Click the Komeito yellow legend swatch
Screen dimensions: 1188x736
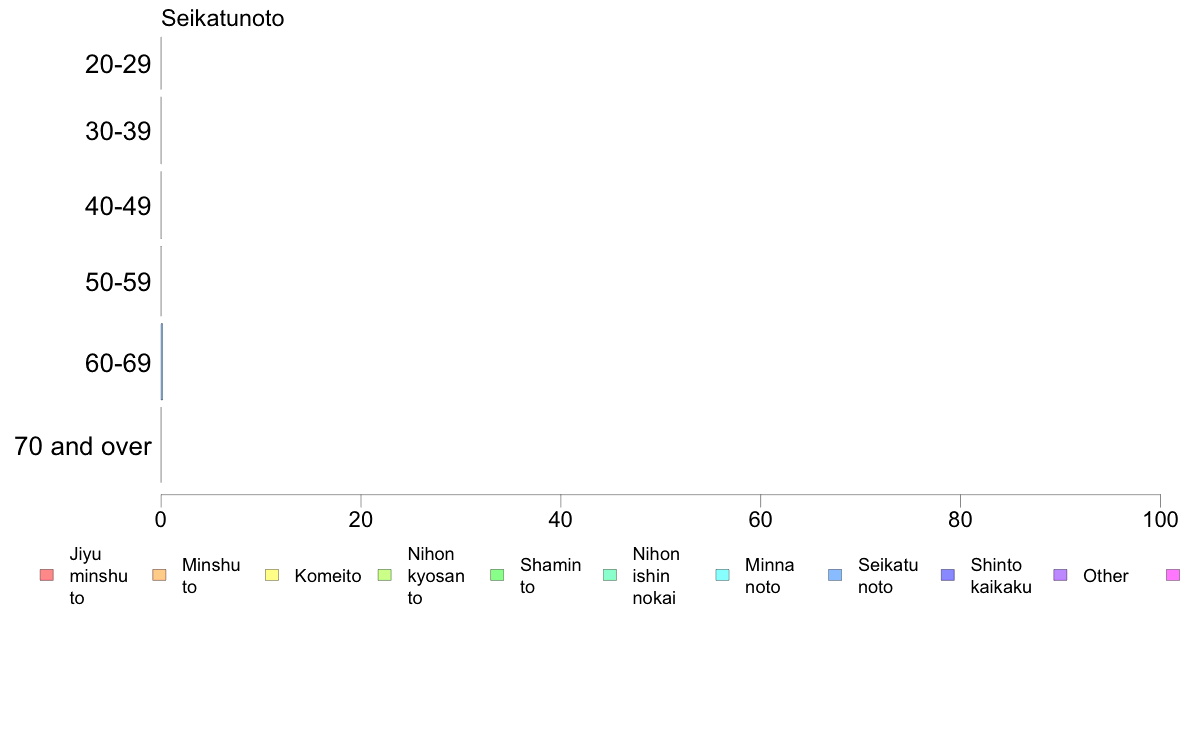[x=272, y=575]
